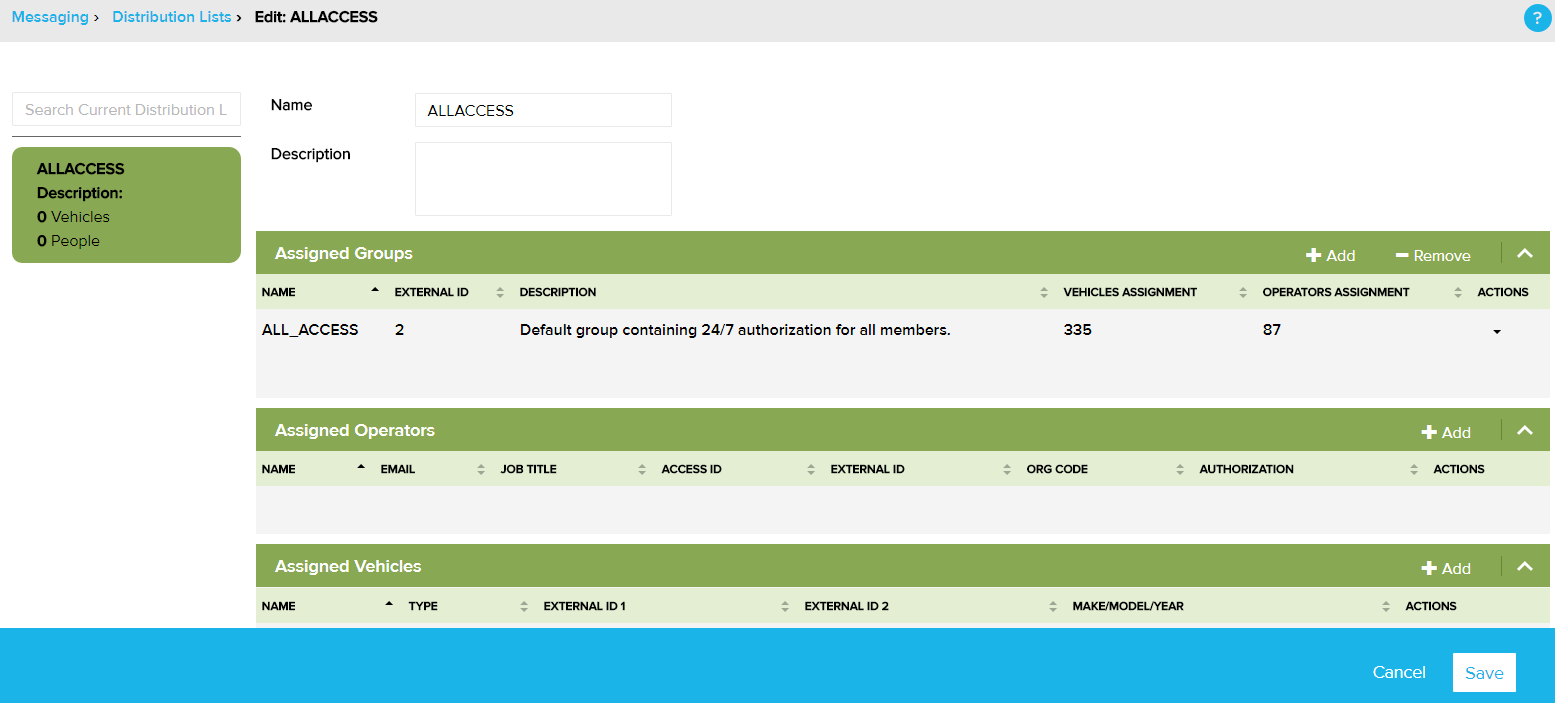The image size is (1555, 703).
Task: Click the Add icon in Assigned Operators header
Action: (x=1446, y=432)
